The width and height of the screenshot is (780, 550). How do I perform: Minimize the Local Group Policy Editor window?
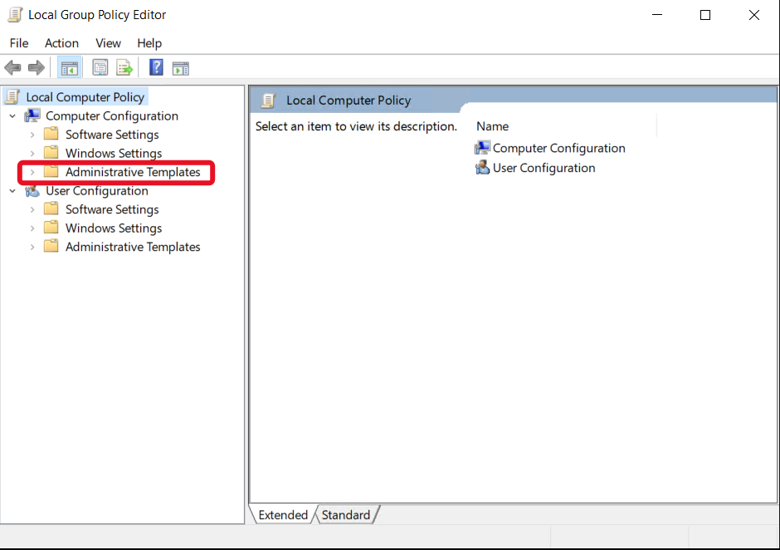click(657, 15)
